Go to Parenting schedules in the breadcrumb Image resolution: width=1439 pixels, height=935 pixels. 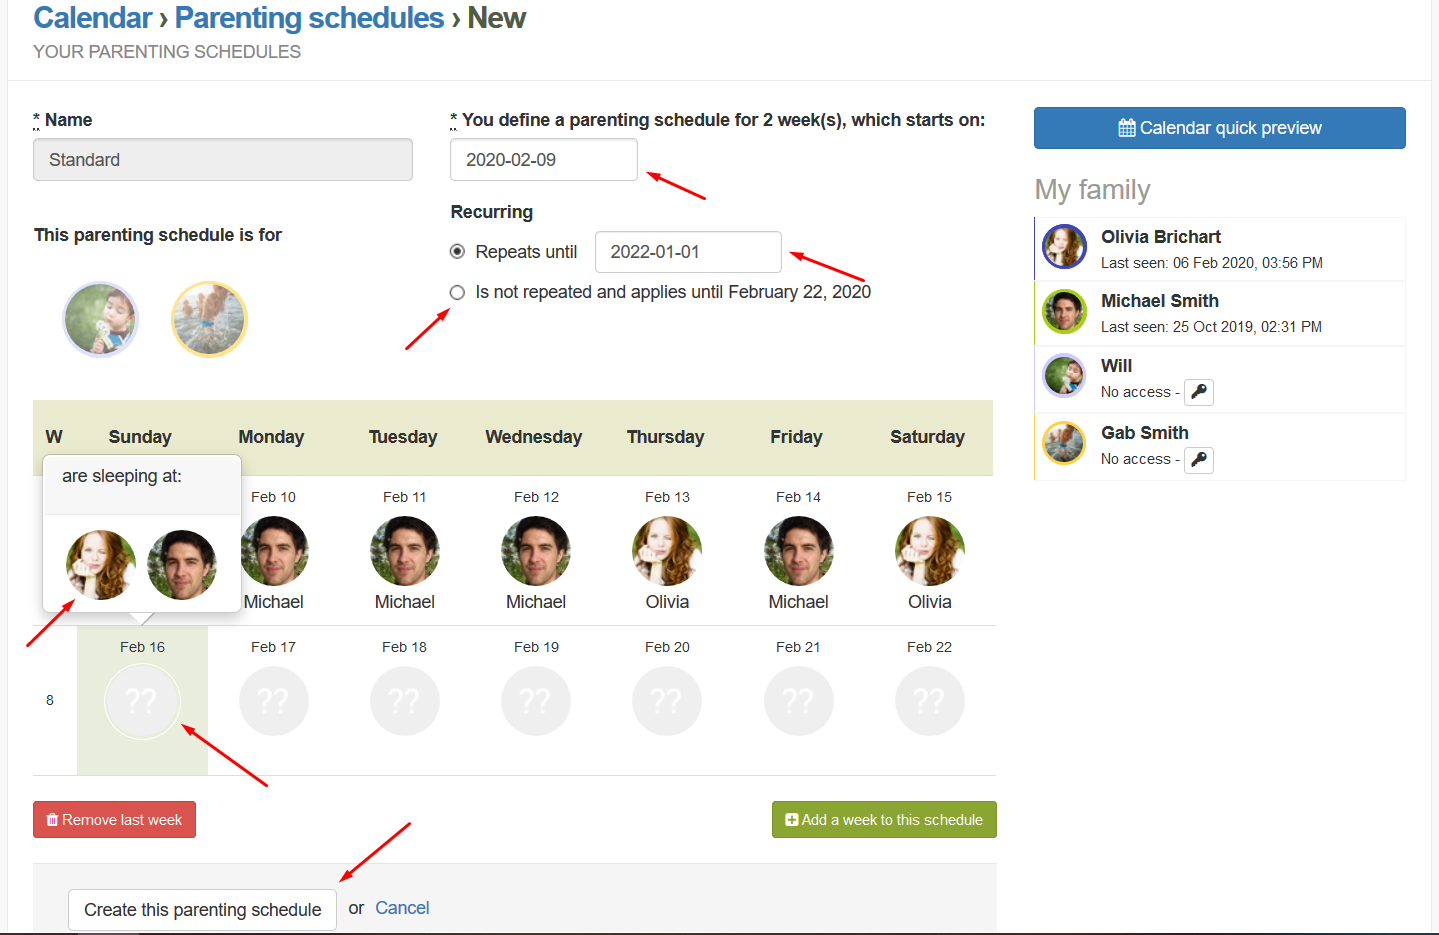click(x=309, y=18)
